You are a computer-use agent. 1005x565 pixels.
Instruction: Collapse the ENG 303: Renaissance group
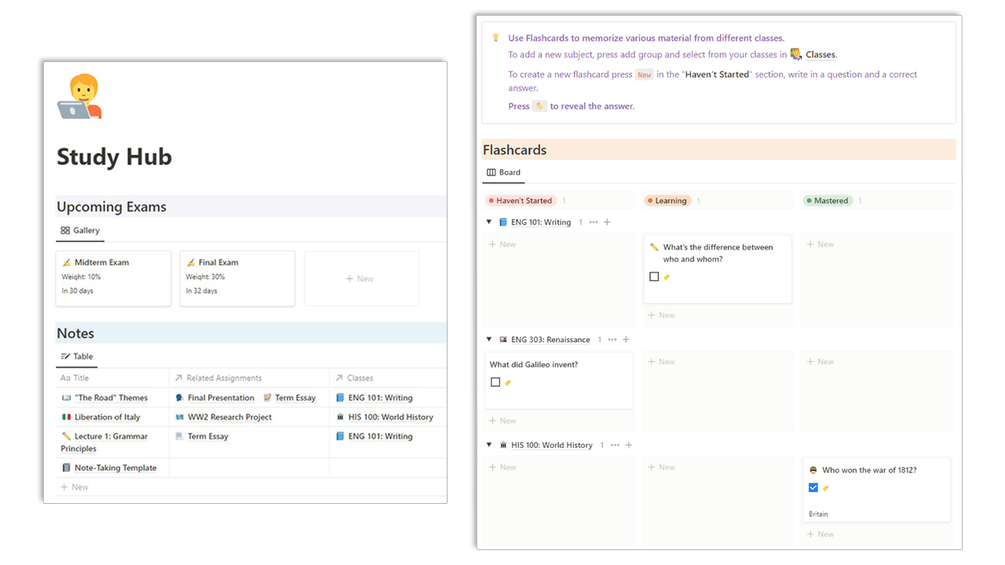pos(489,340)
